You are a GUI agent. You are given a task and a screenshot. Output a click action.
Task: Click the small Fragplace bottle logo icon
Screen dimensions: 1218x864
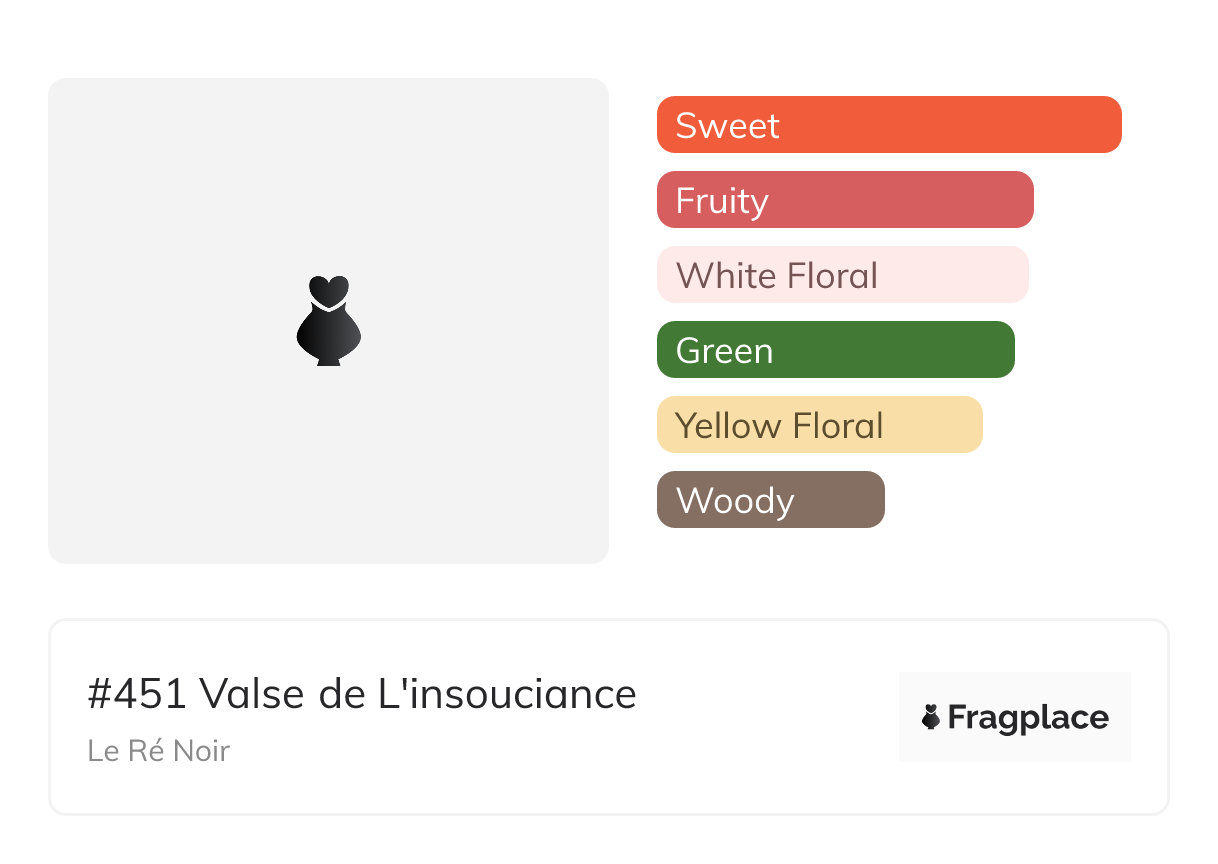point(931,717)
